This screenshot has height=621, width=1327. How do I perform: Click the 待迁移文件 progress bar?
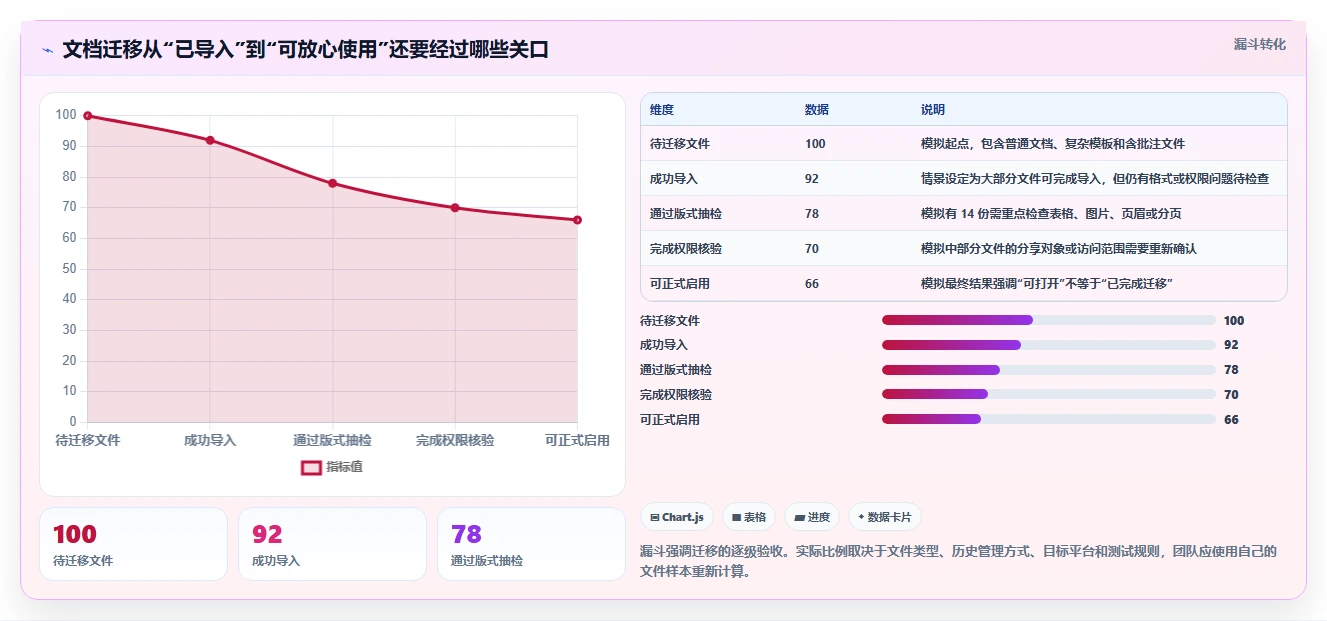1049,320
